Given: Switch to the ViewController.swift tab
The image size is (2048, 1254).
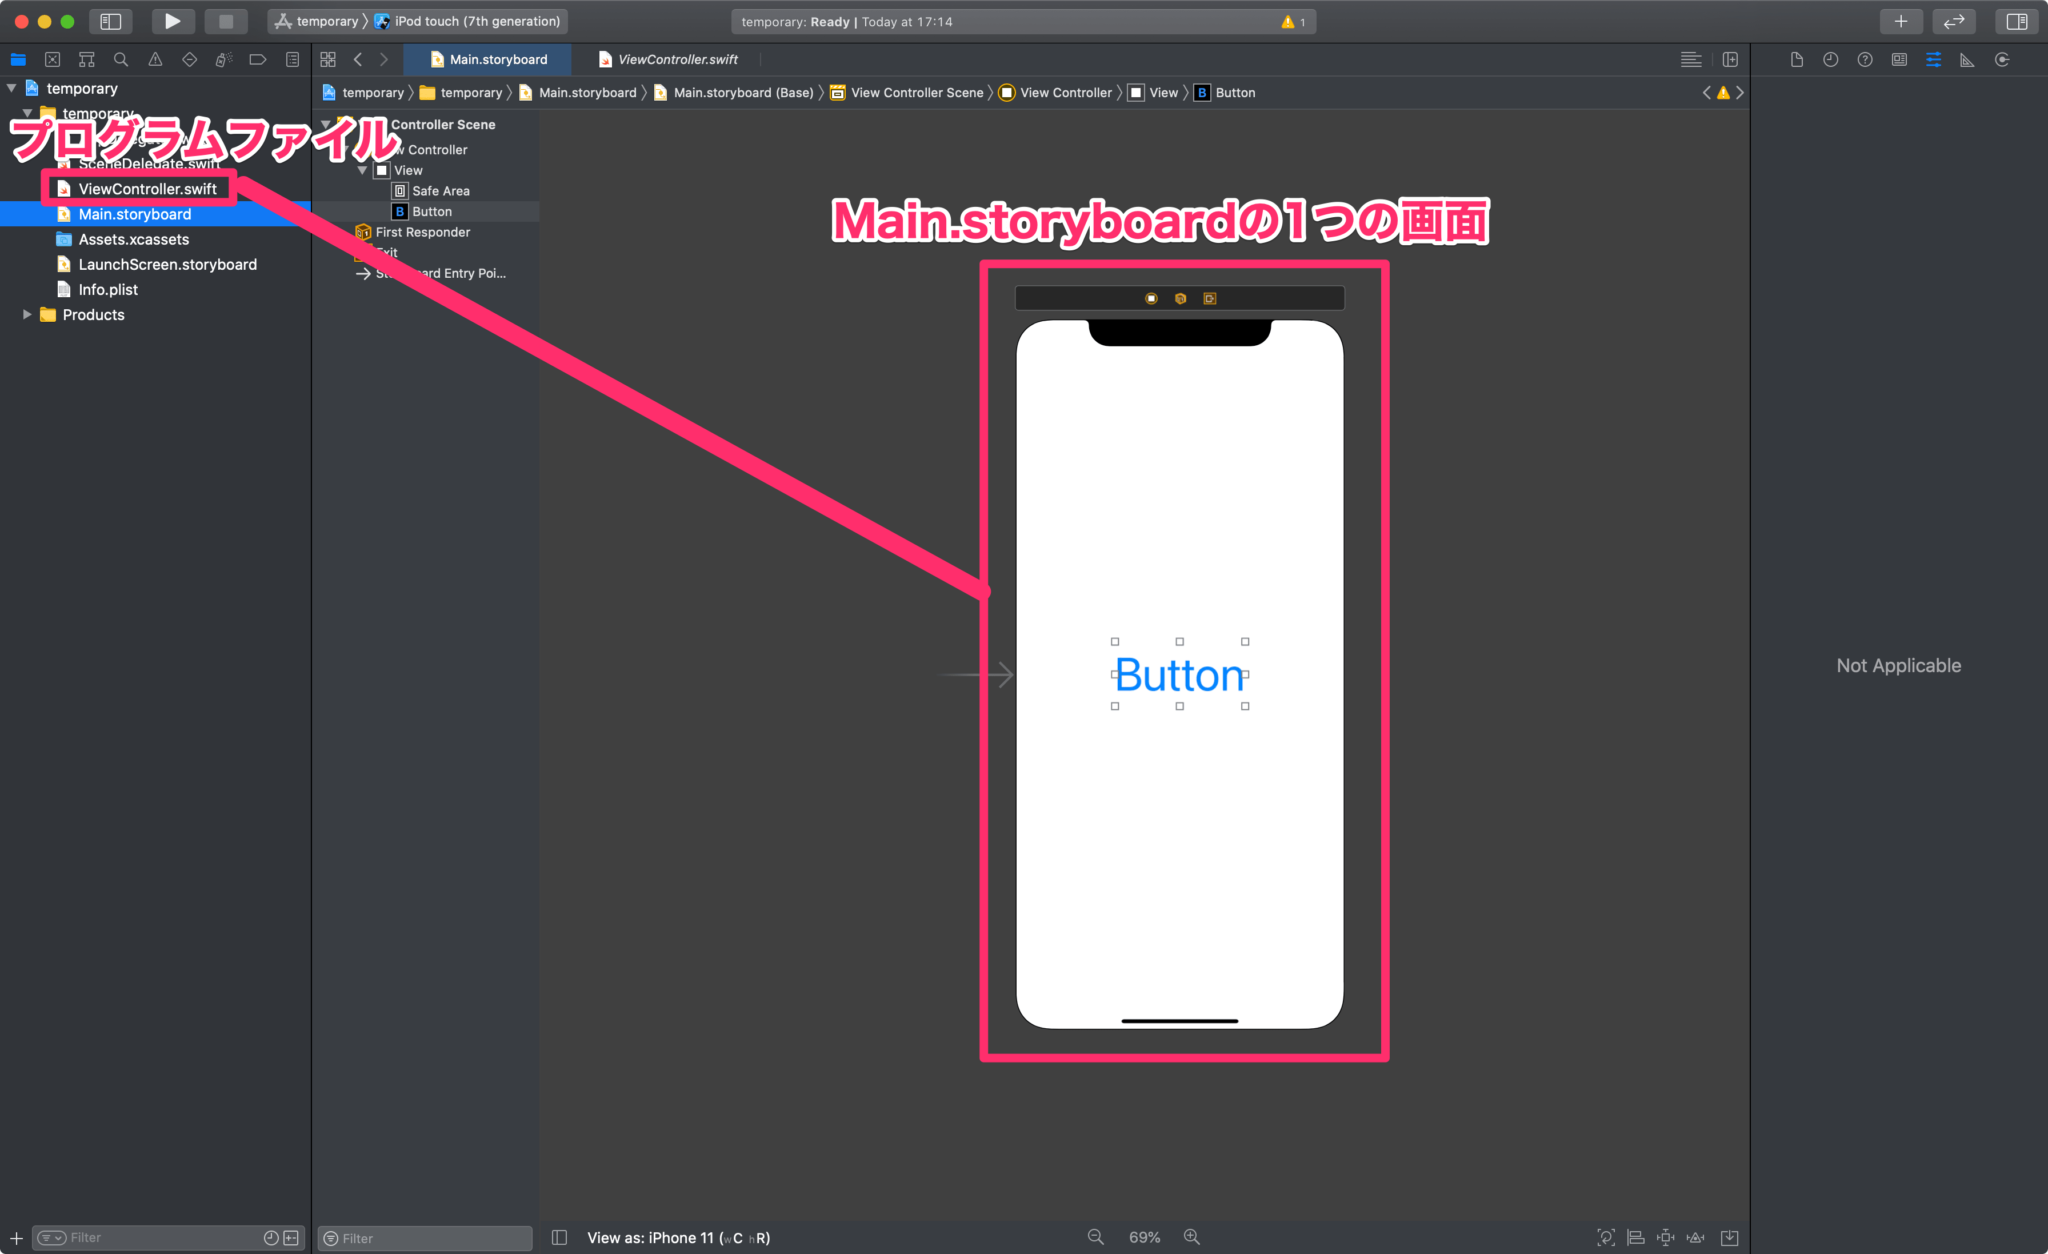Looking at the screenshot, I should 668,59.
